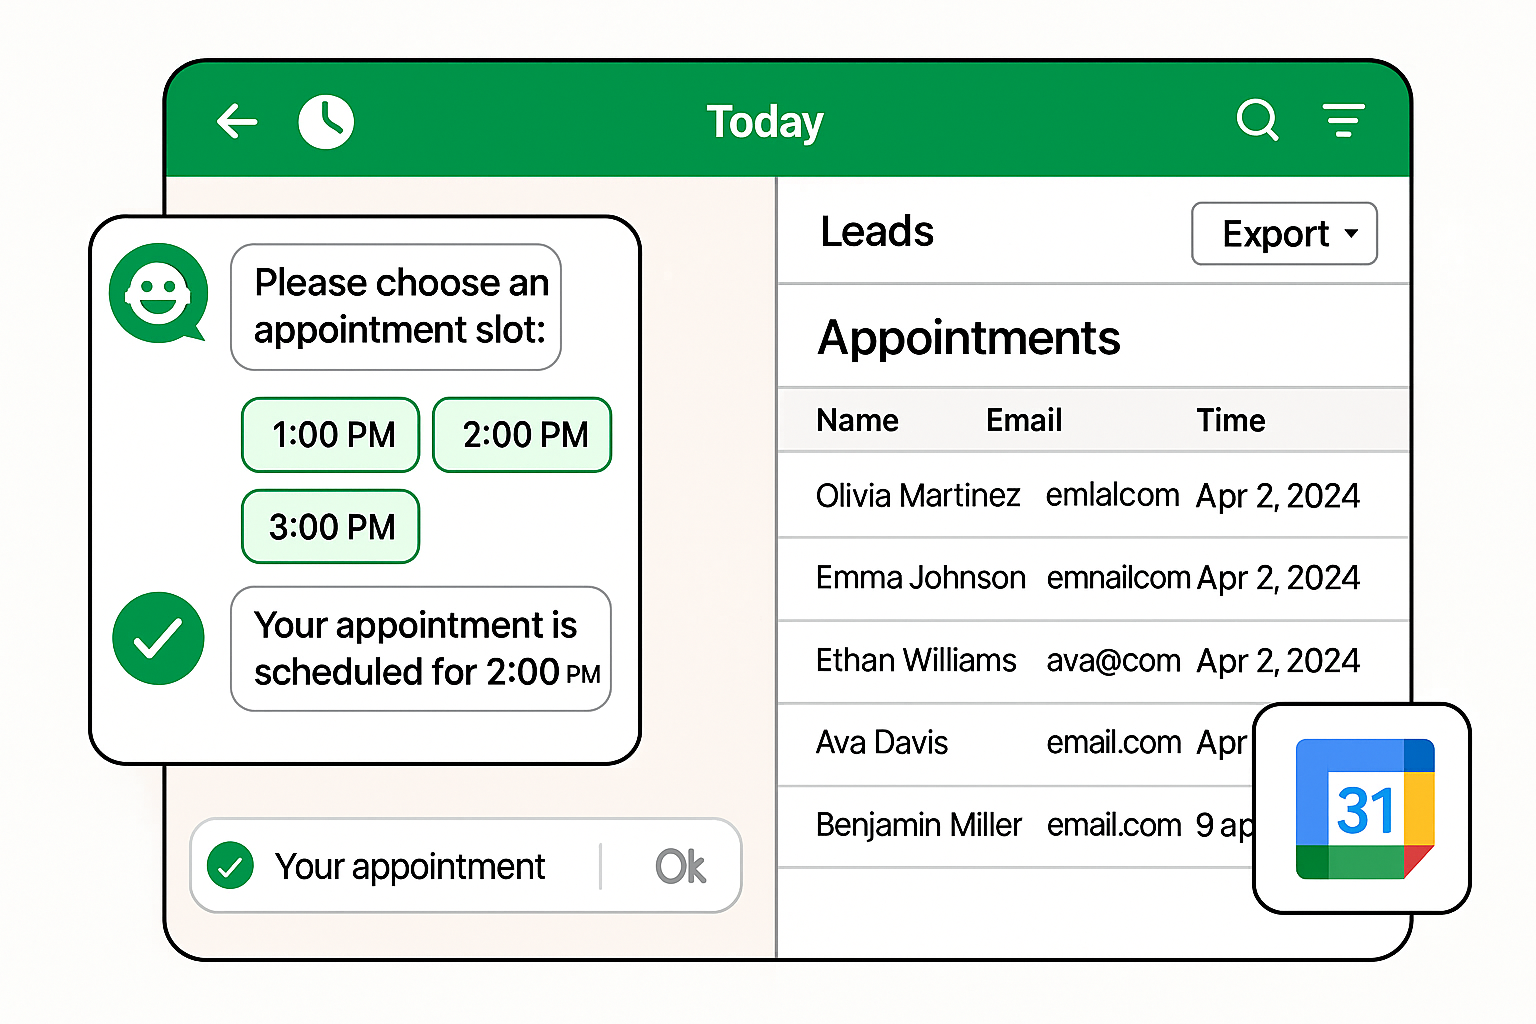Select the Benjamin Miller row
The width and height of the screenshot is (1536, 1024).
(919, 825)
